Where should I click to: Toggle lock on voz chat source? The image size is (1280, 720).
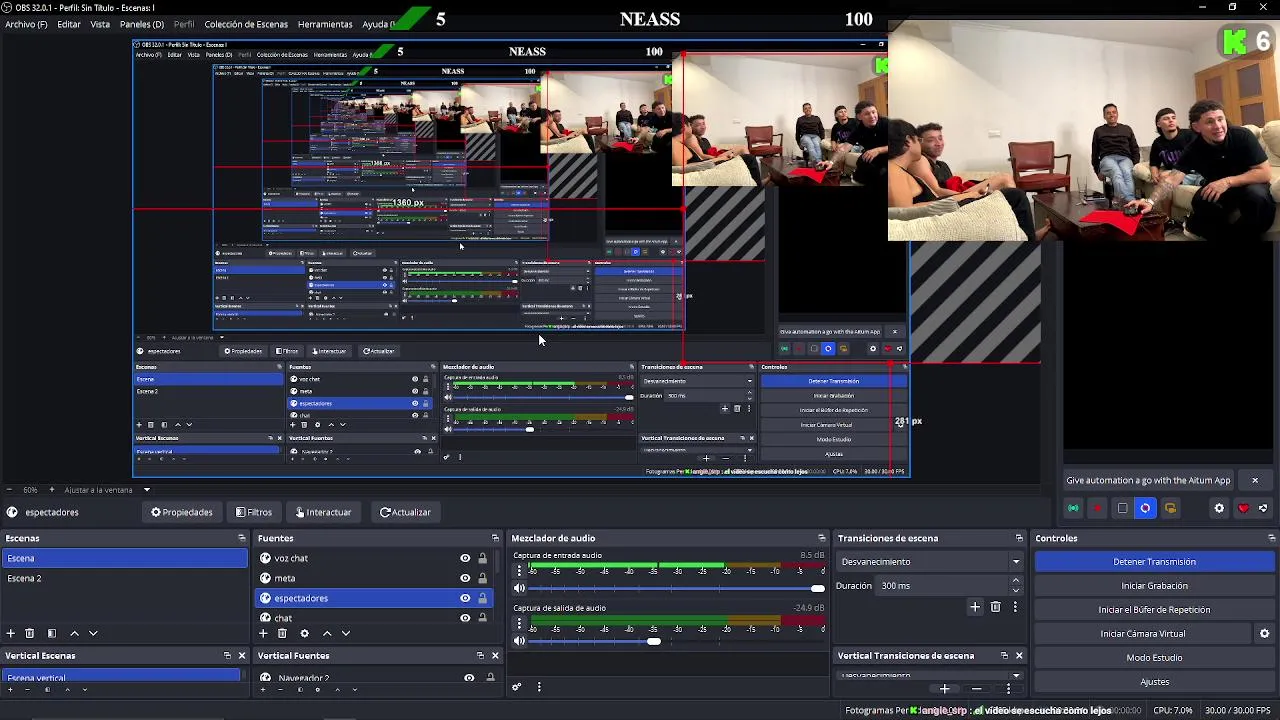click(x=482, y=559)
